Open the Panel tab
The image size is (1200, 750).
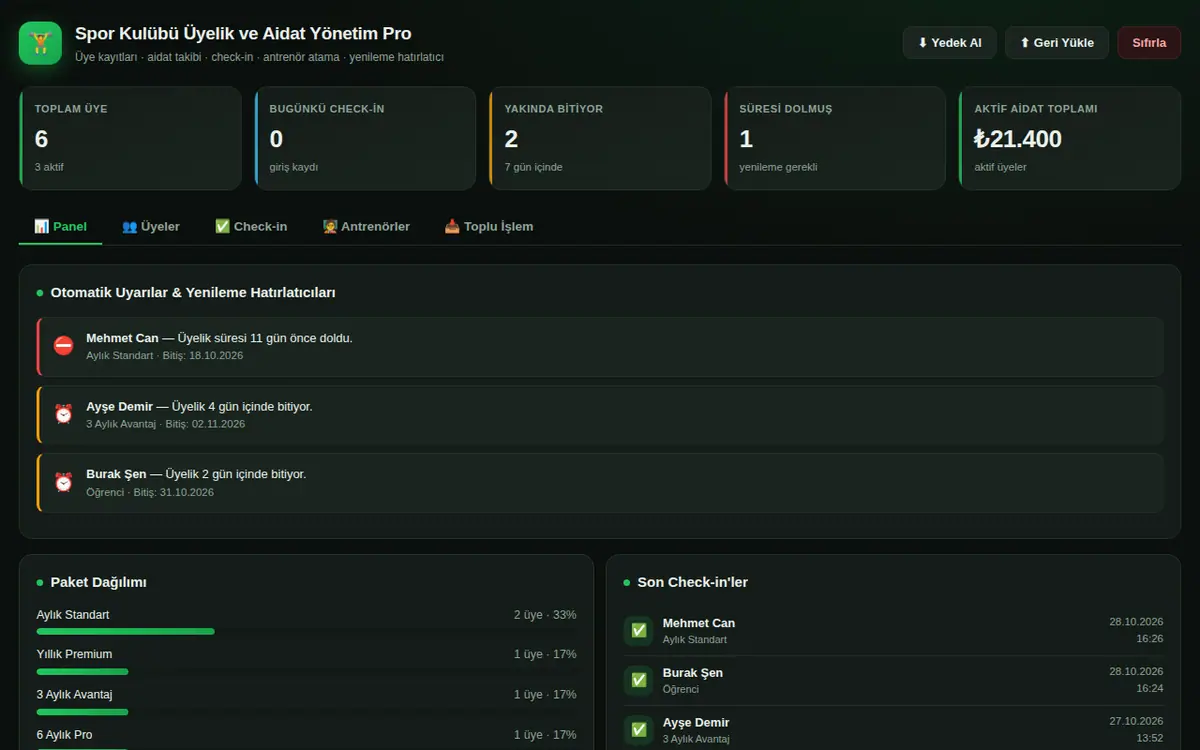tap(60, 226)
